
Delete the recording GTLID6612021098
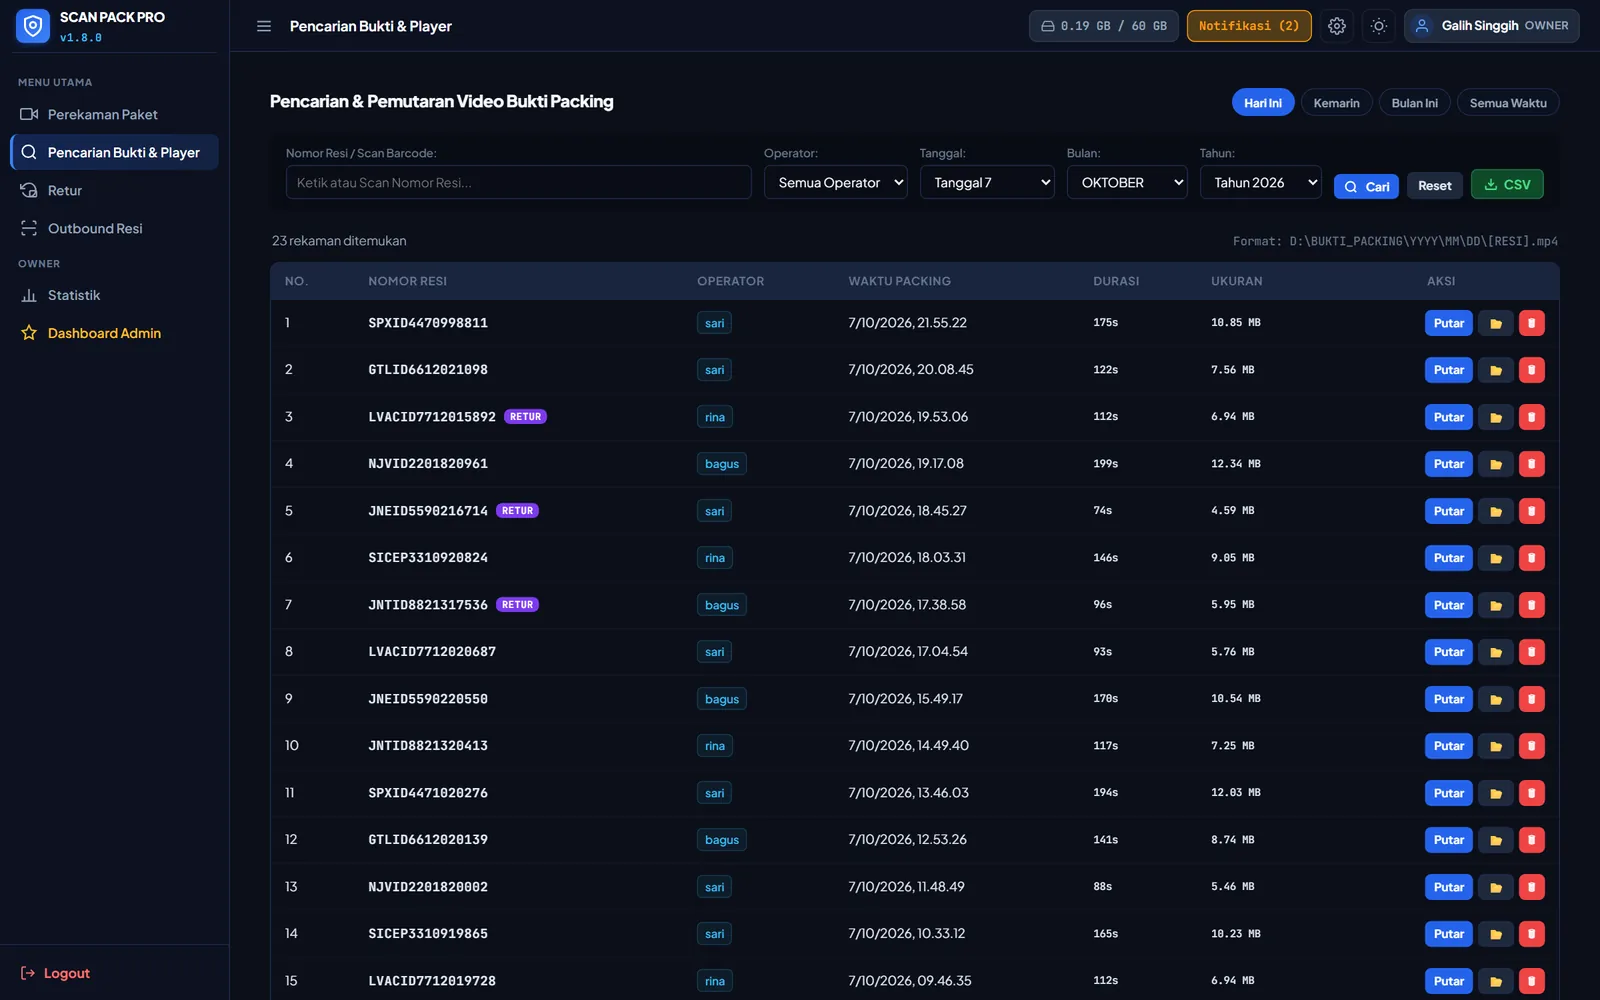[1532, 370]
